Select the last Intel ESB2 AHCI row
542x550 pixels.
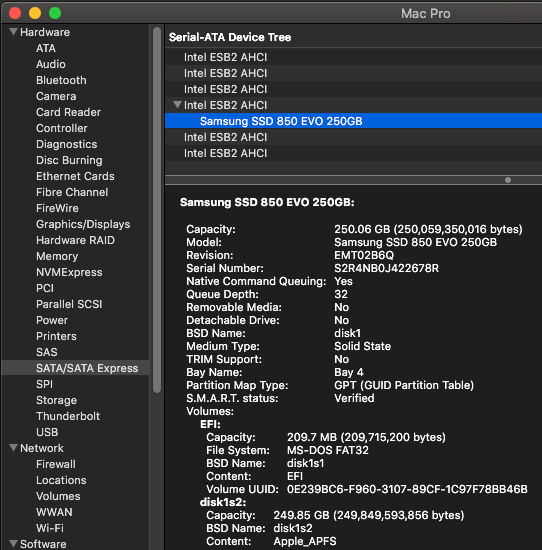(353, 153)
